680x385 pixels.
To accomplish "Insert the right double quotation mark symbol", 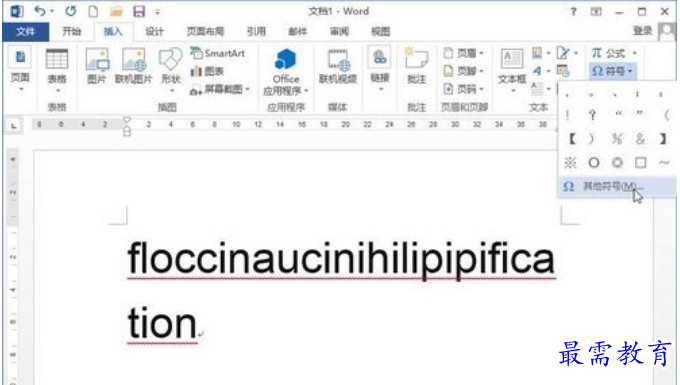I will point(640,114).
